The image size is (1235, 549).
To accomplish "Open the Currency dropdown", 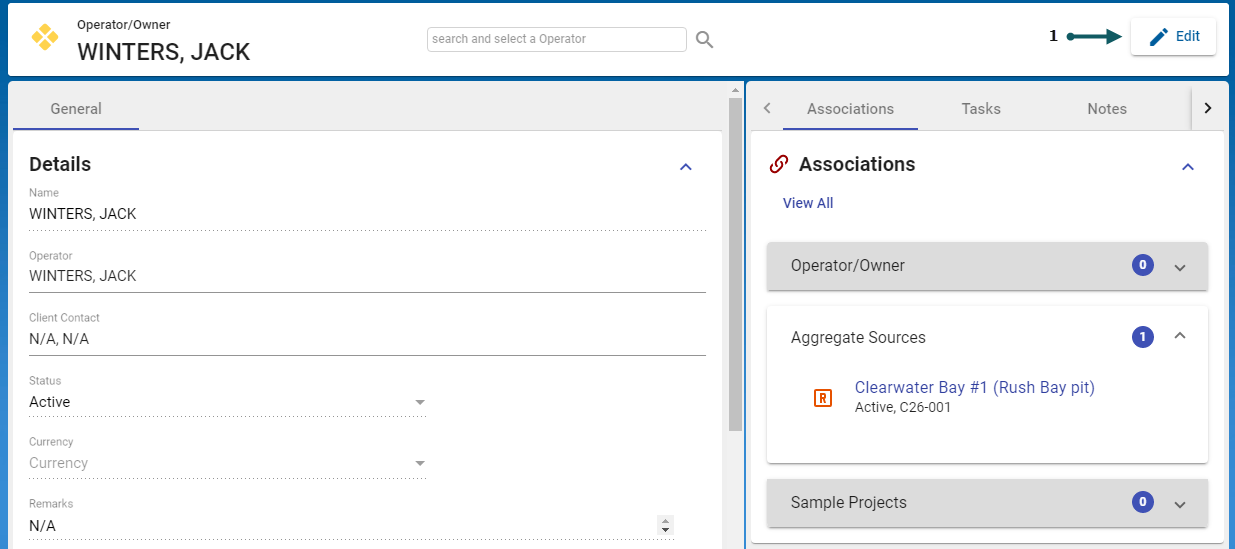I will (x=420, y=463).
